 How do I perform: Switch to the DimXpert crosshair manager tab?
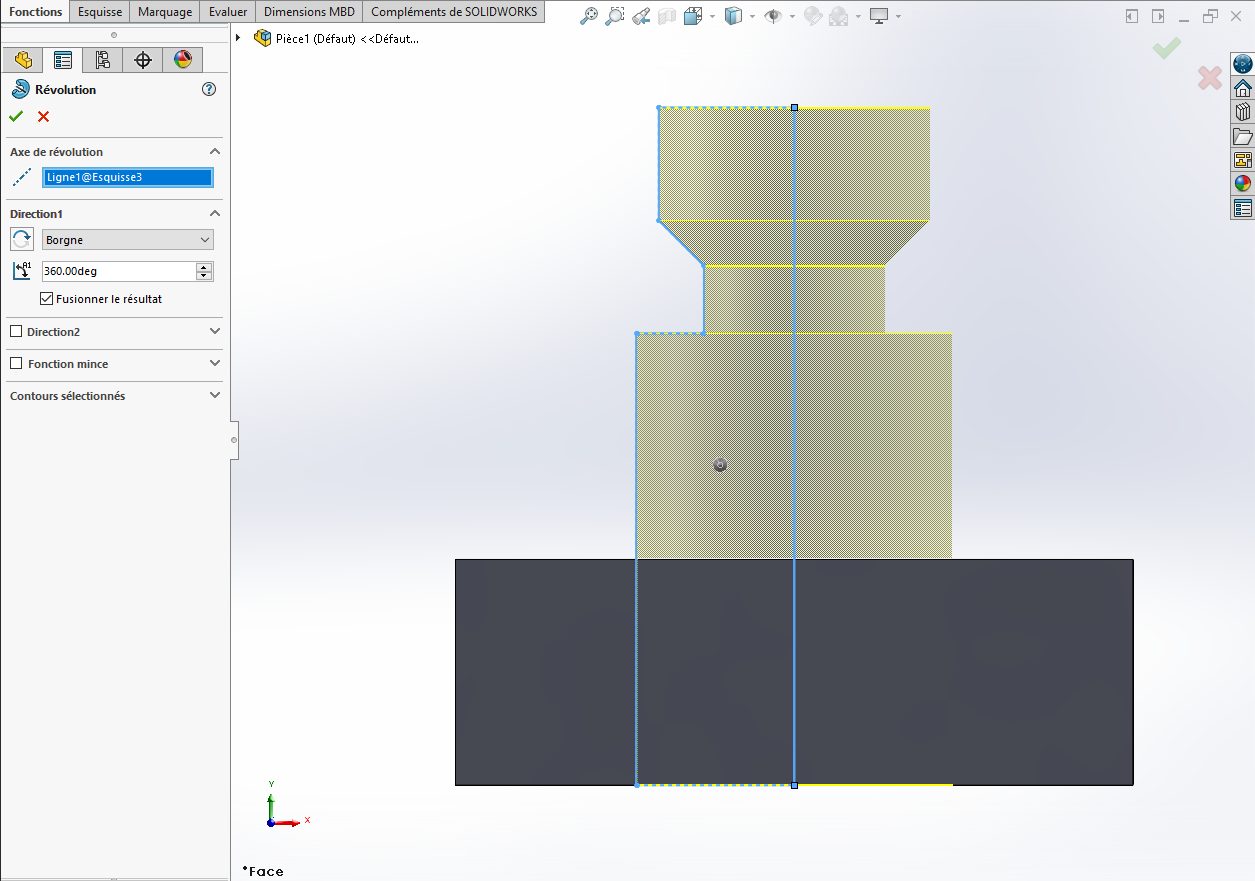pyautogui.click(x=143, y=60)
